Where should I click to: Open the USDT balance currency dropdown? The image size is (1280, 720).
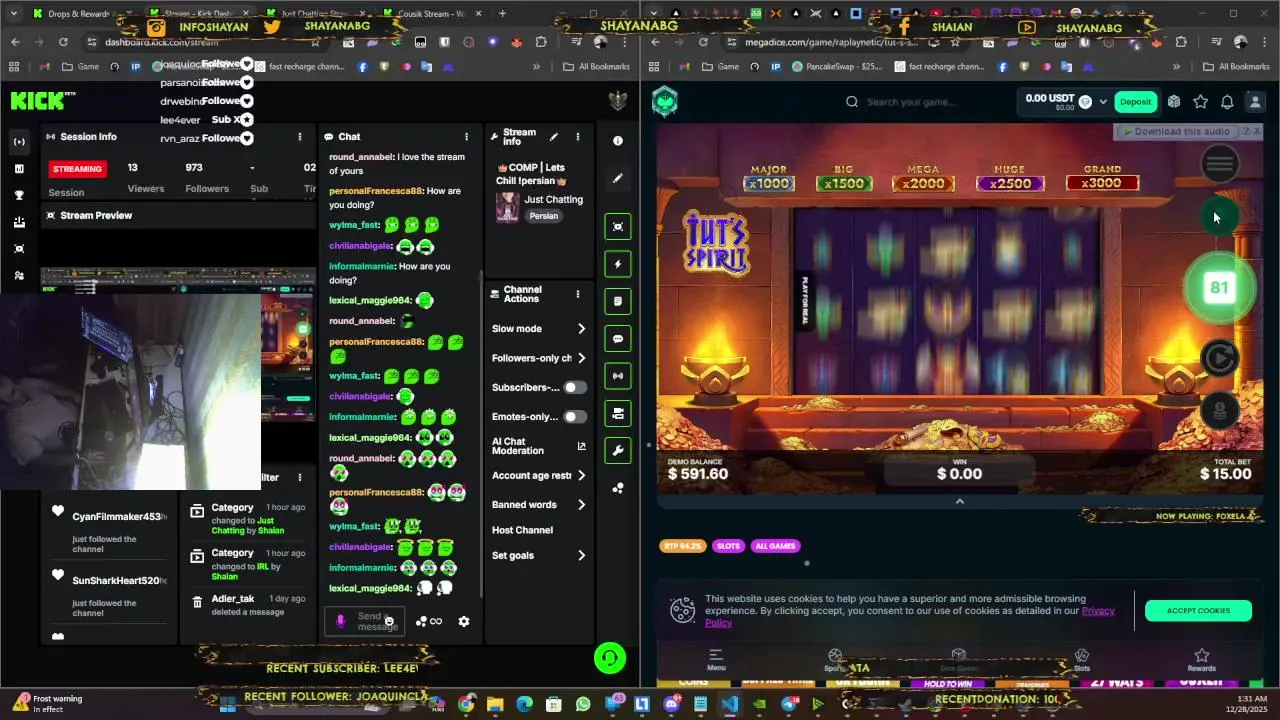coord(1103,101)
